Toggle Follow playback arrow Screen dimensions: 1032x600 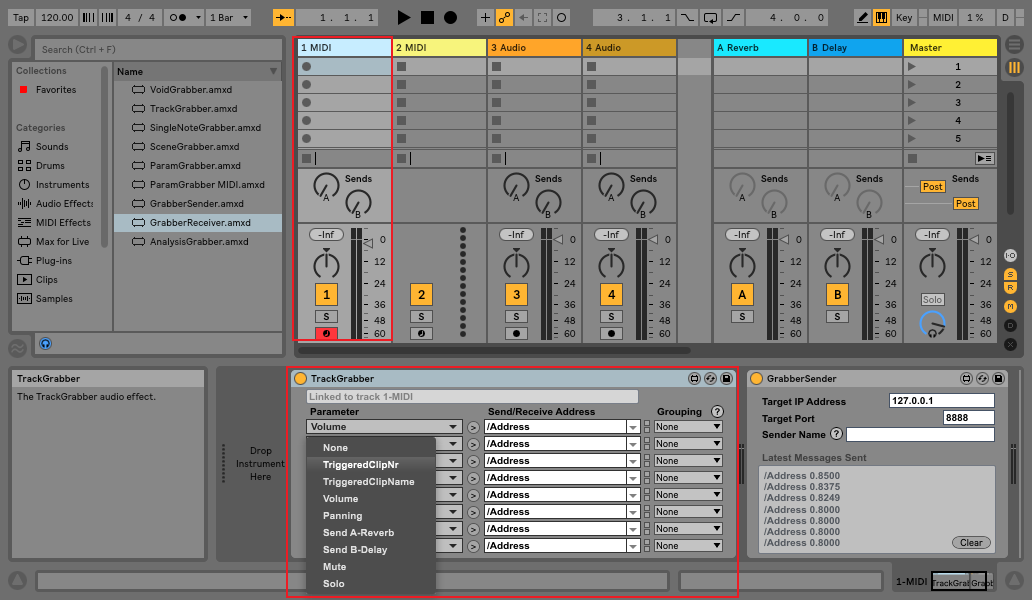[x=283, y=18]
